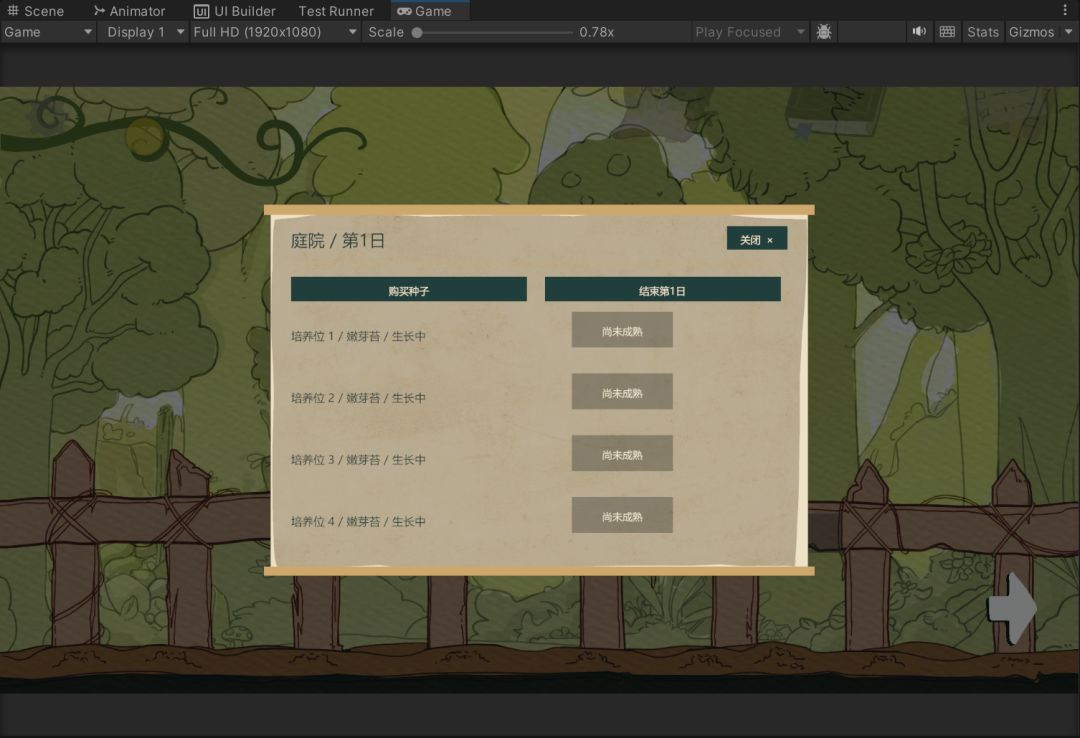Screen dimensions: 1080x738
Task: Open the Animator tab
Action: coord(129,10)
